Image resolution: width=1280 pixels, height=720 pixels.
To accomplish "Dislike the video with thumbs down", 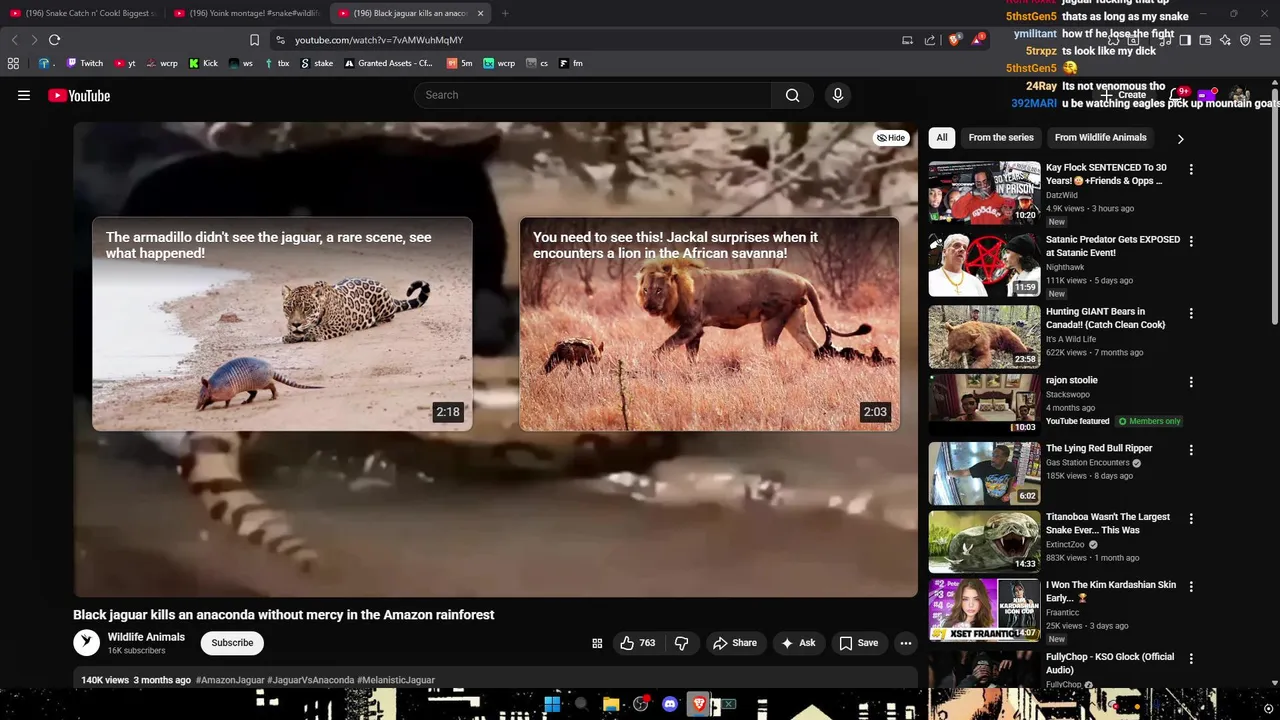I will pos(682,643).
